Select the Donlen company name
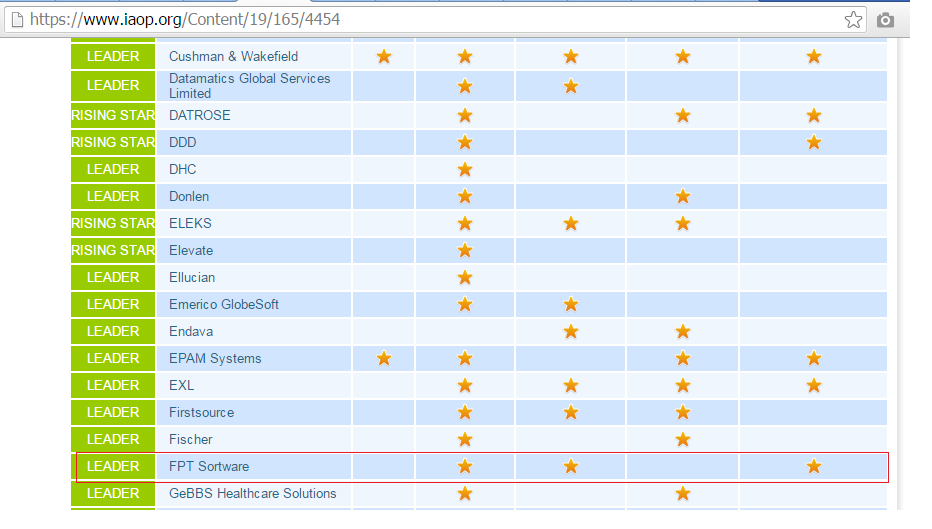The width and height of the screenshot is (932, 529). [x=189, y=196]
